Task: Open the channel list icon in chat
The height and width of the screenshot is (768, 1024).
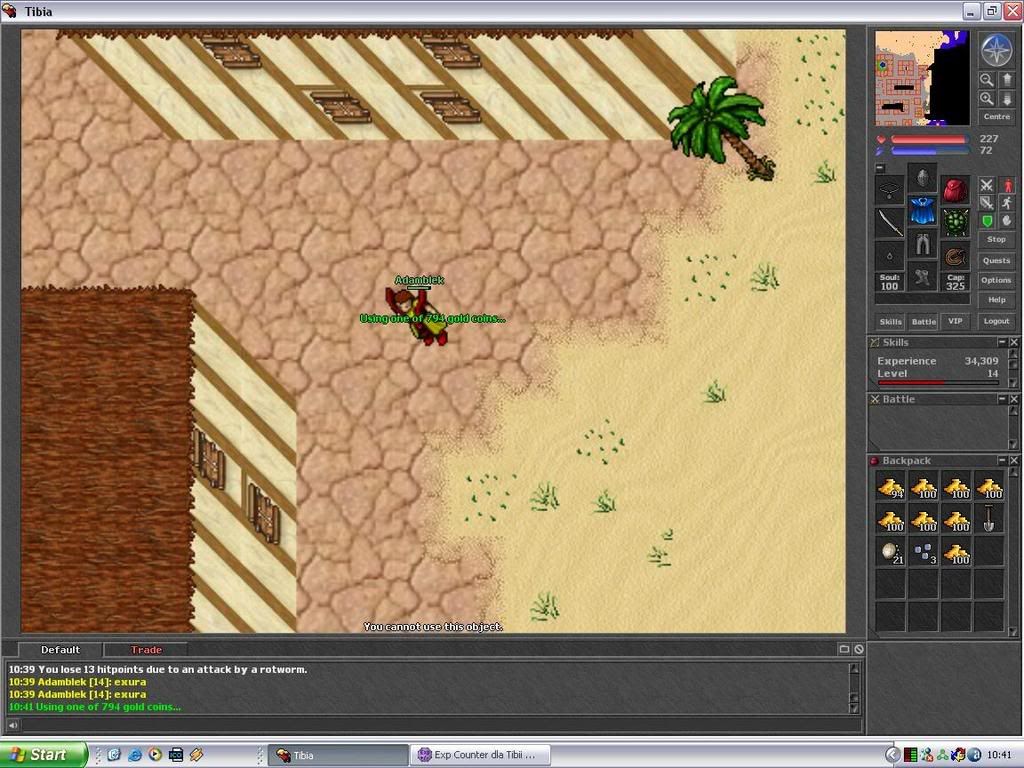Action: tap(844, 649)
